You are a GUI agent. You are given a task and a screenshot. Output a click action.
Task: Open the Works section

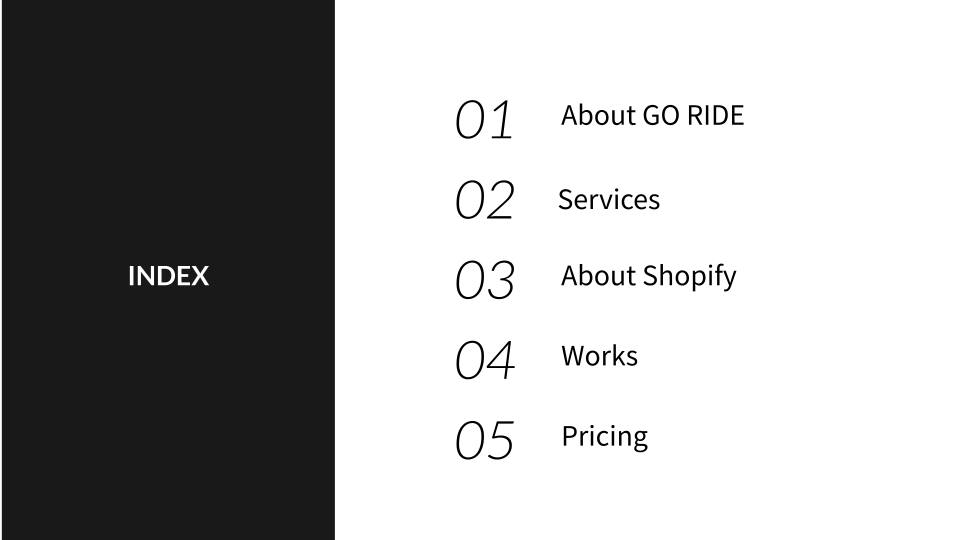(x=599, y=356)
